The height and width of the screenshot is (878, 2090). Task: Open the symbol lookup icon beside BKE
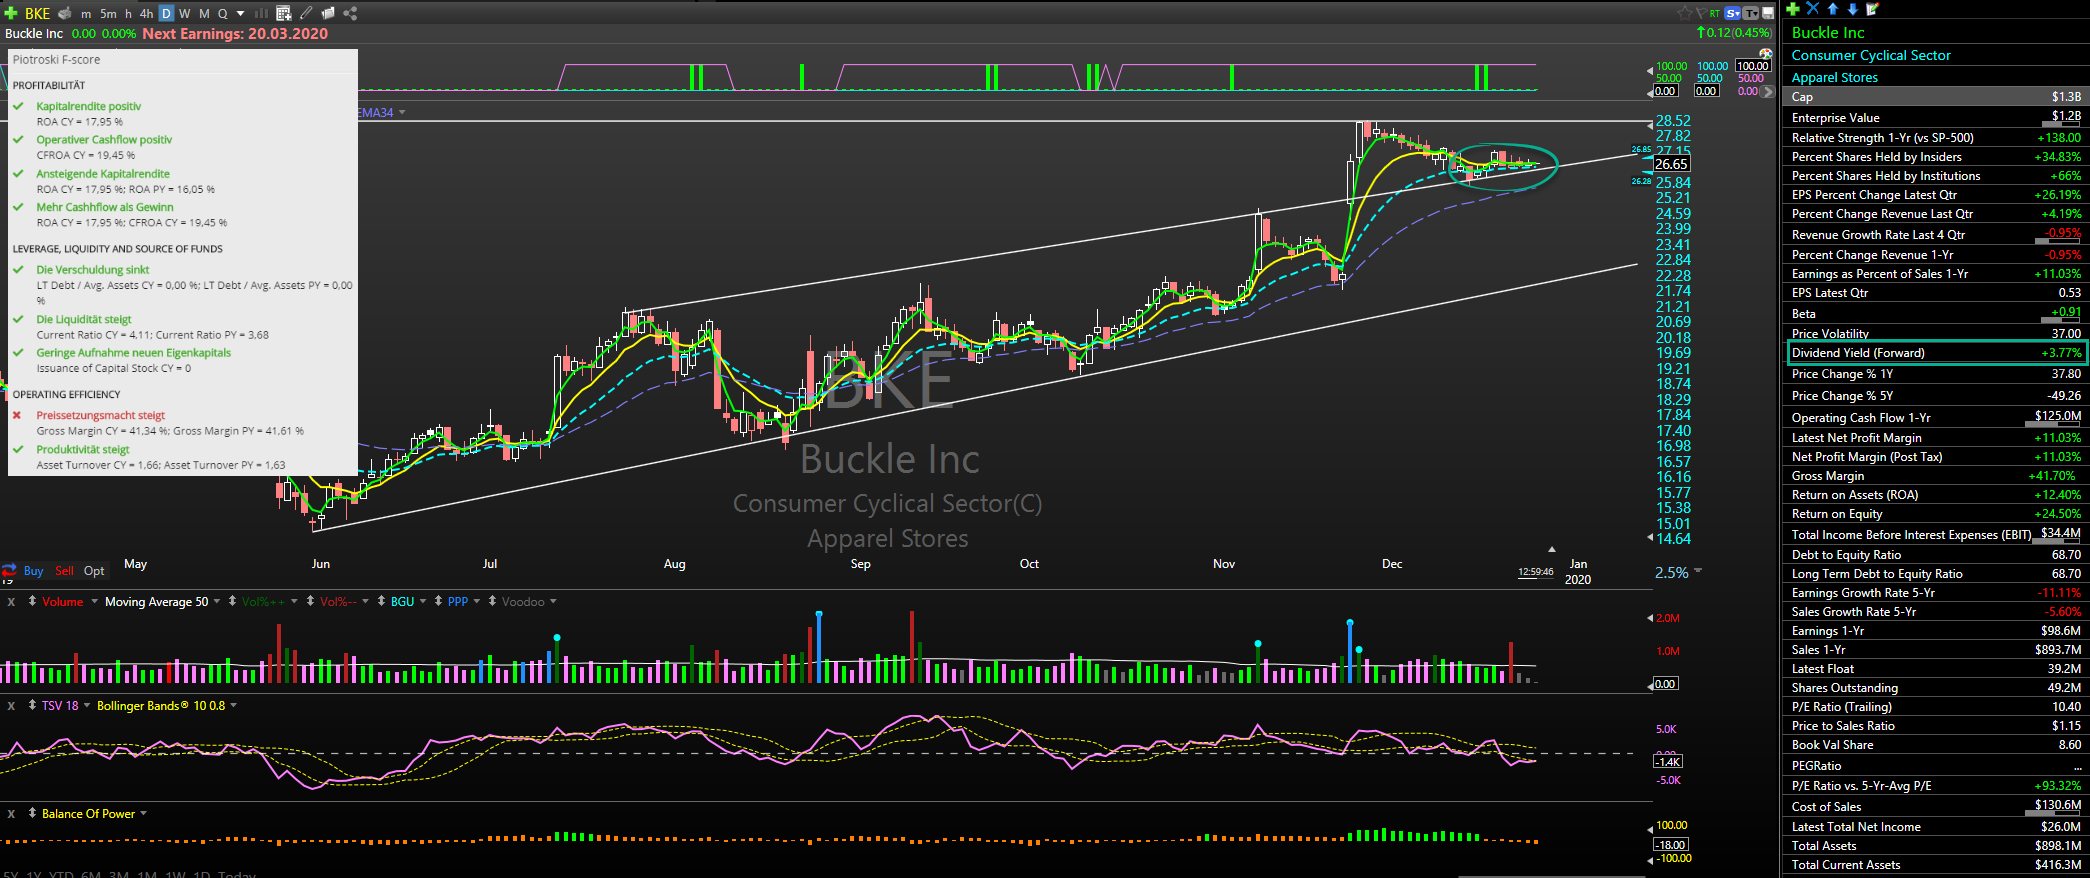click(65, 13)
